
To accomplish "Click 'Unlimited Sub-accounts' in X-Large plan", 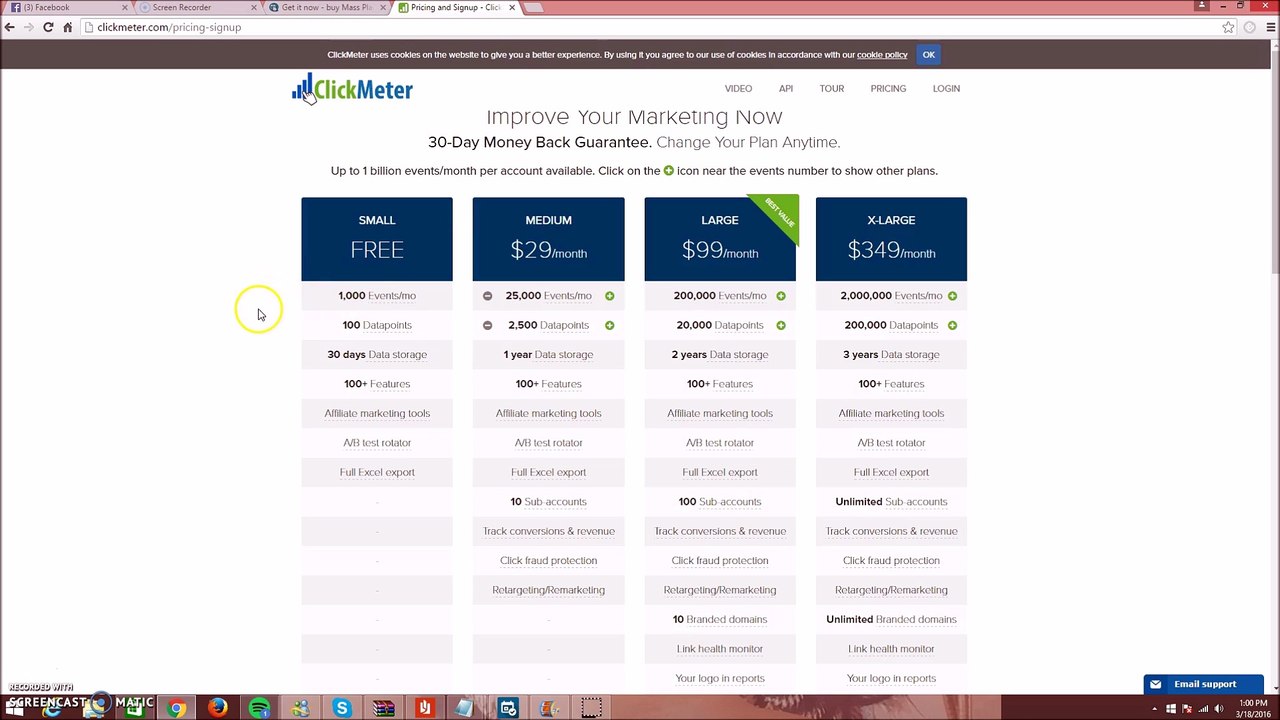I will click(891, 502).
